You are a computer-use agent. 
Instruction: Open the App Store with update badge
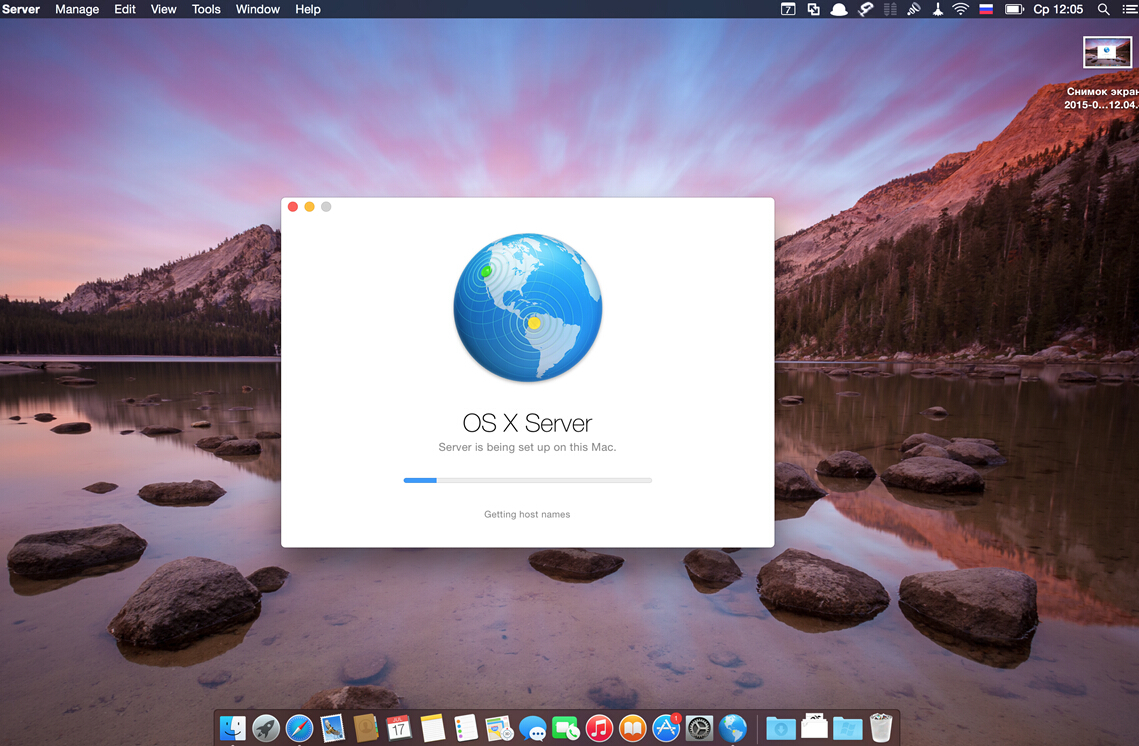coord(666,728)
